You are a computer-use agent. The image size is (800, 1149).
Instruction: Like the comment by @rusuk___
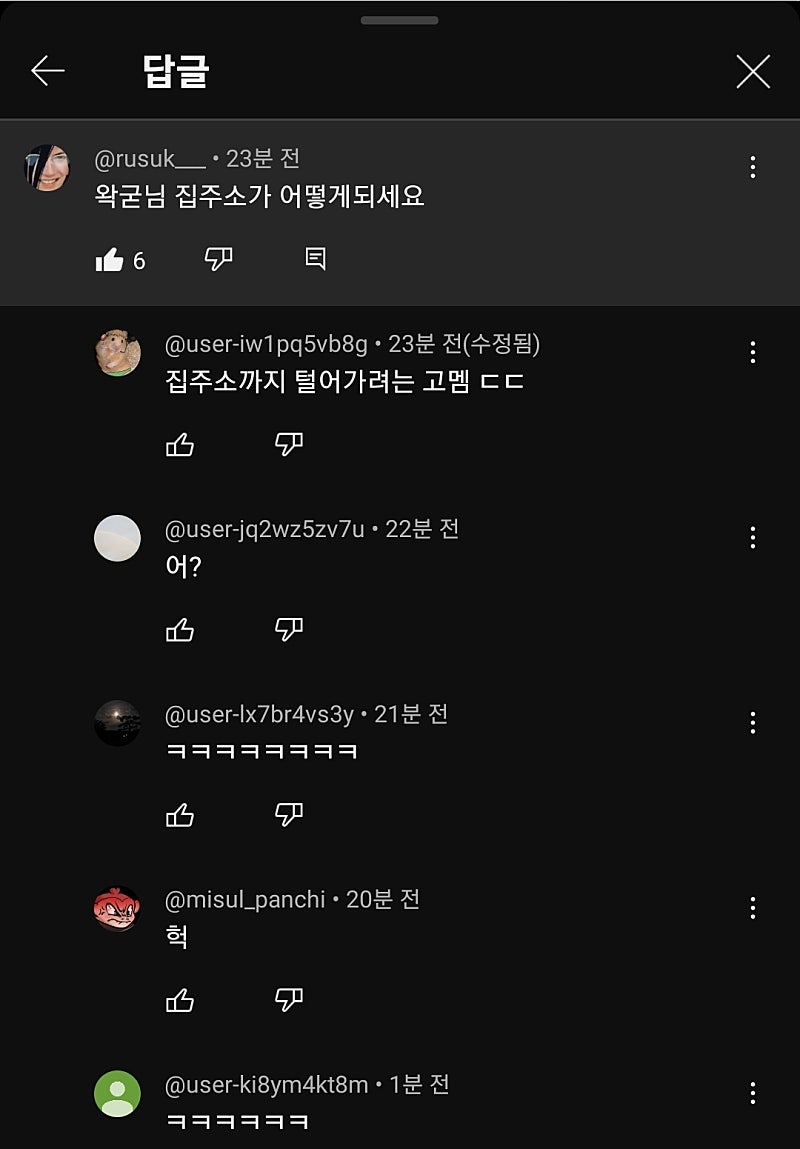[109, 260]
